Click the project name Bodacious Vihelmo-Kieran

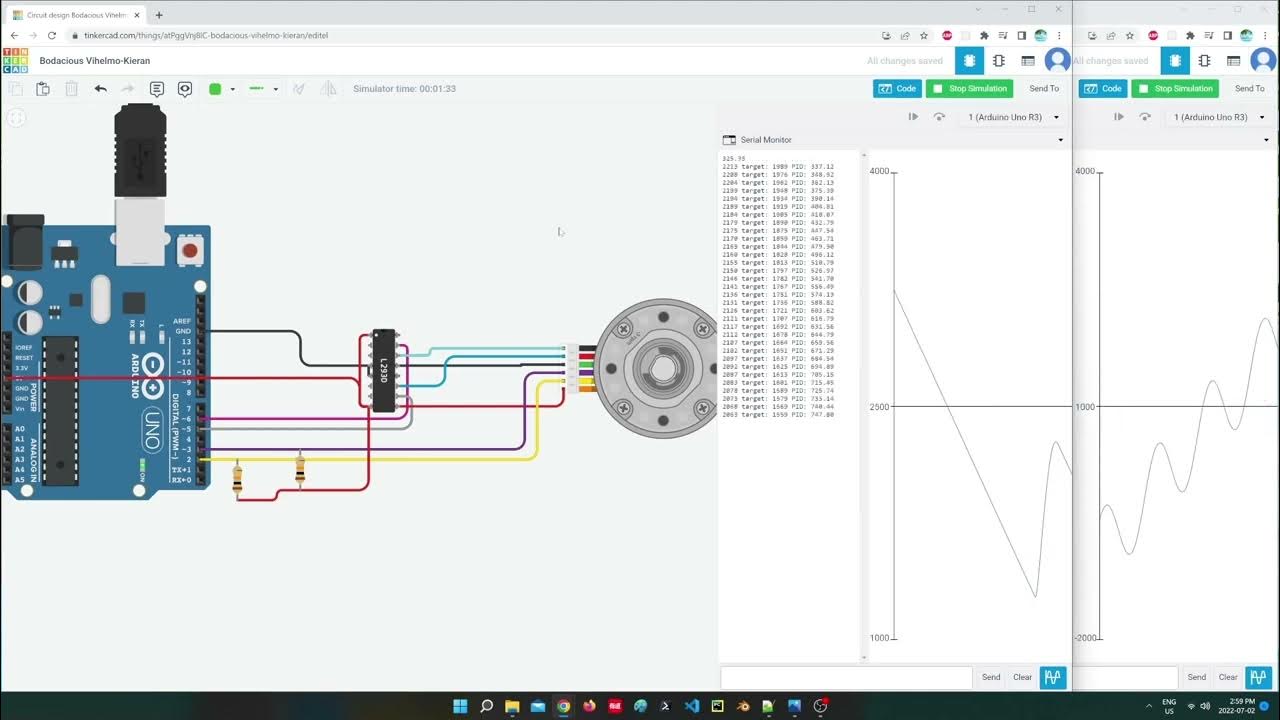(x=95, y=61)
